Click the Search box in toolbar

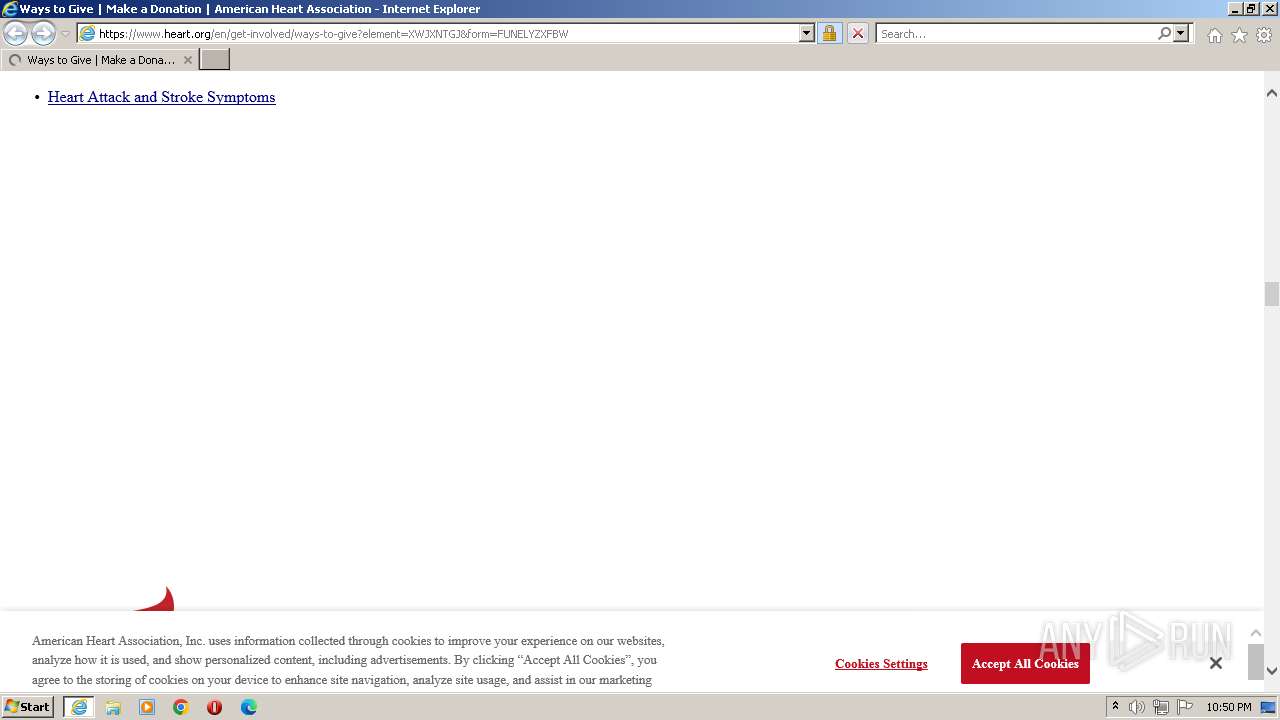coord(1015,33)
